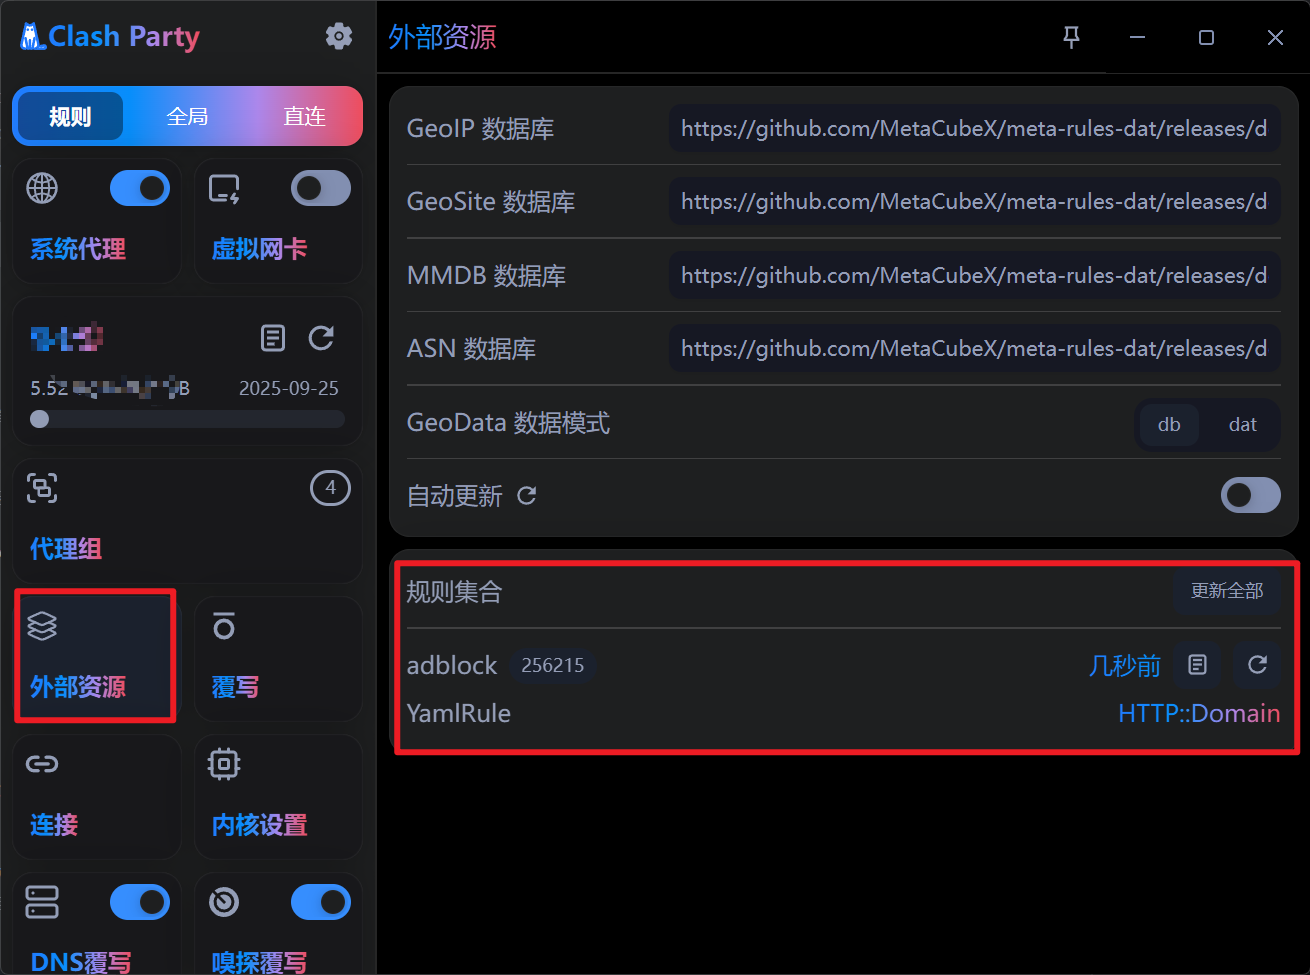Open the 内核设置 core settings card
Image resolution: width=1310 pixels, height=975 pixels.
[x=277, y=797]
